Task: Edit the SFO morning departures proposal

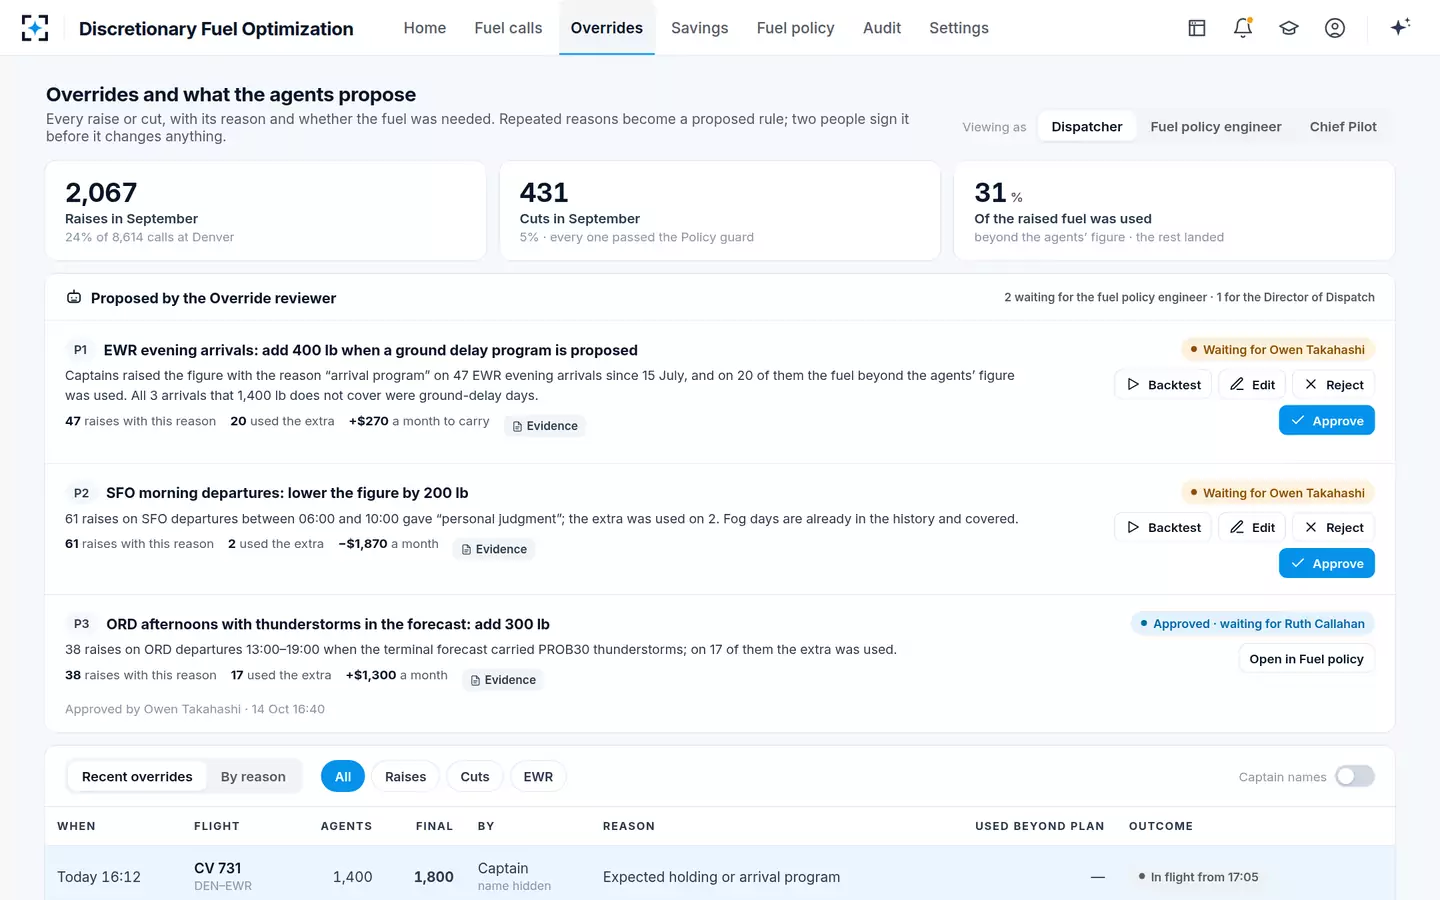Action: click(x=1252, y=528)
